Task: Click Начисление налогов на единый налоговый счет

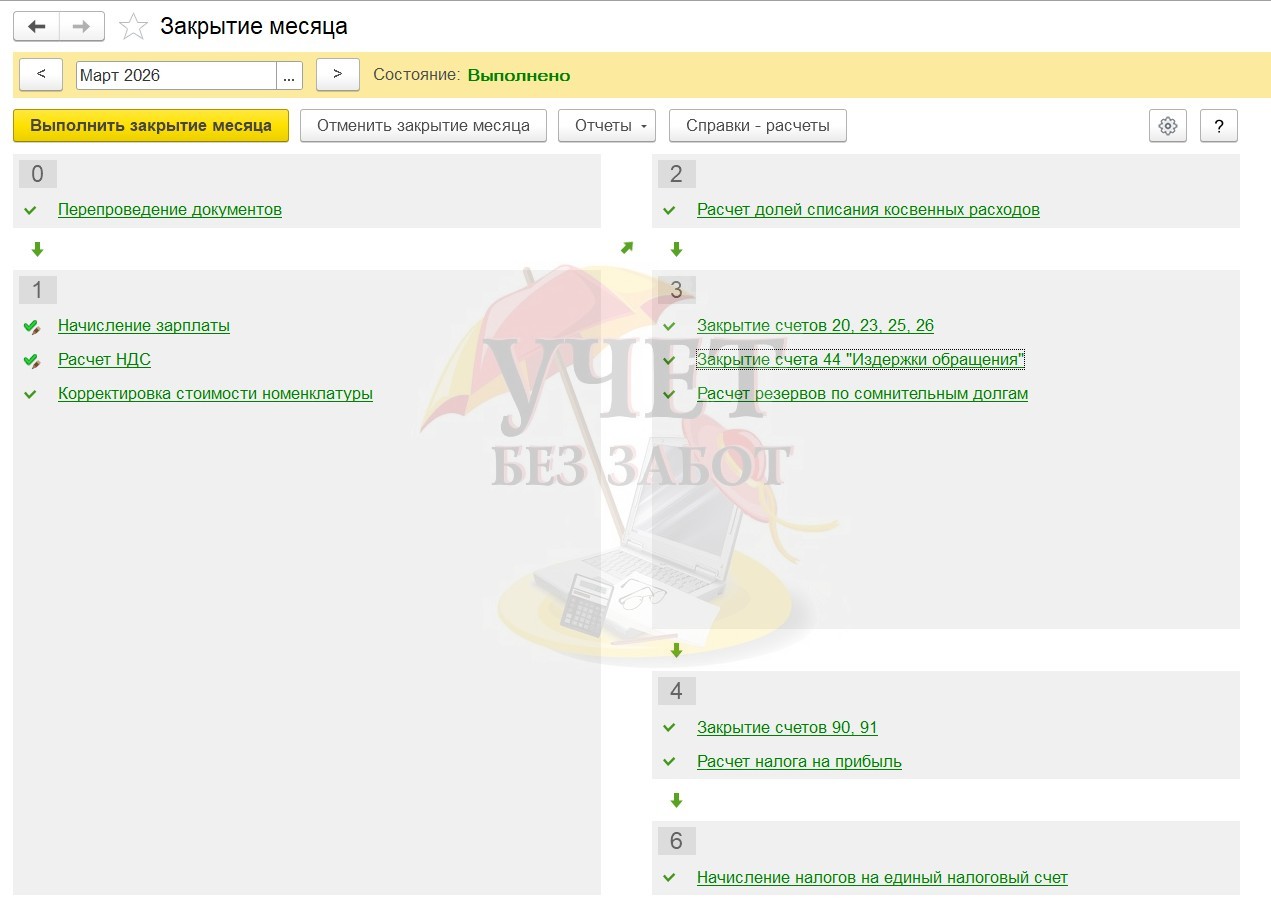Action: 882,878
